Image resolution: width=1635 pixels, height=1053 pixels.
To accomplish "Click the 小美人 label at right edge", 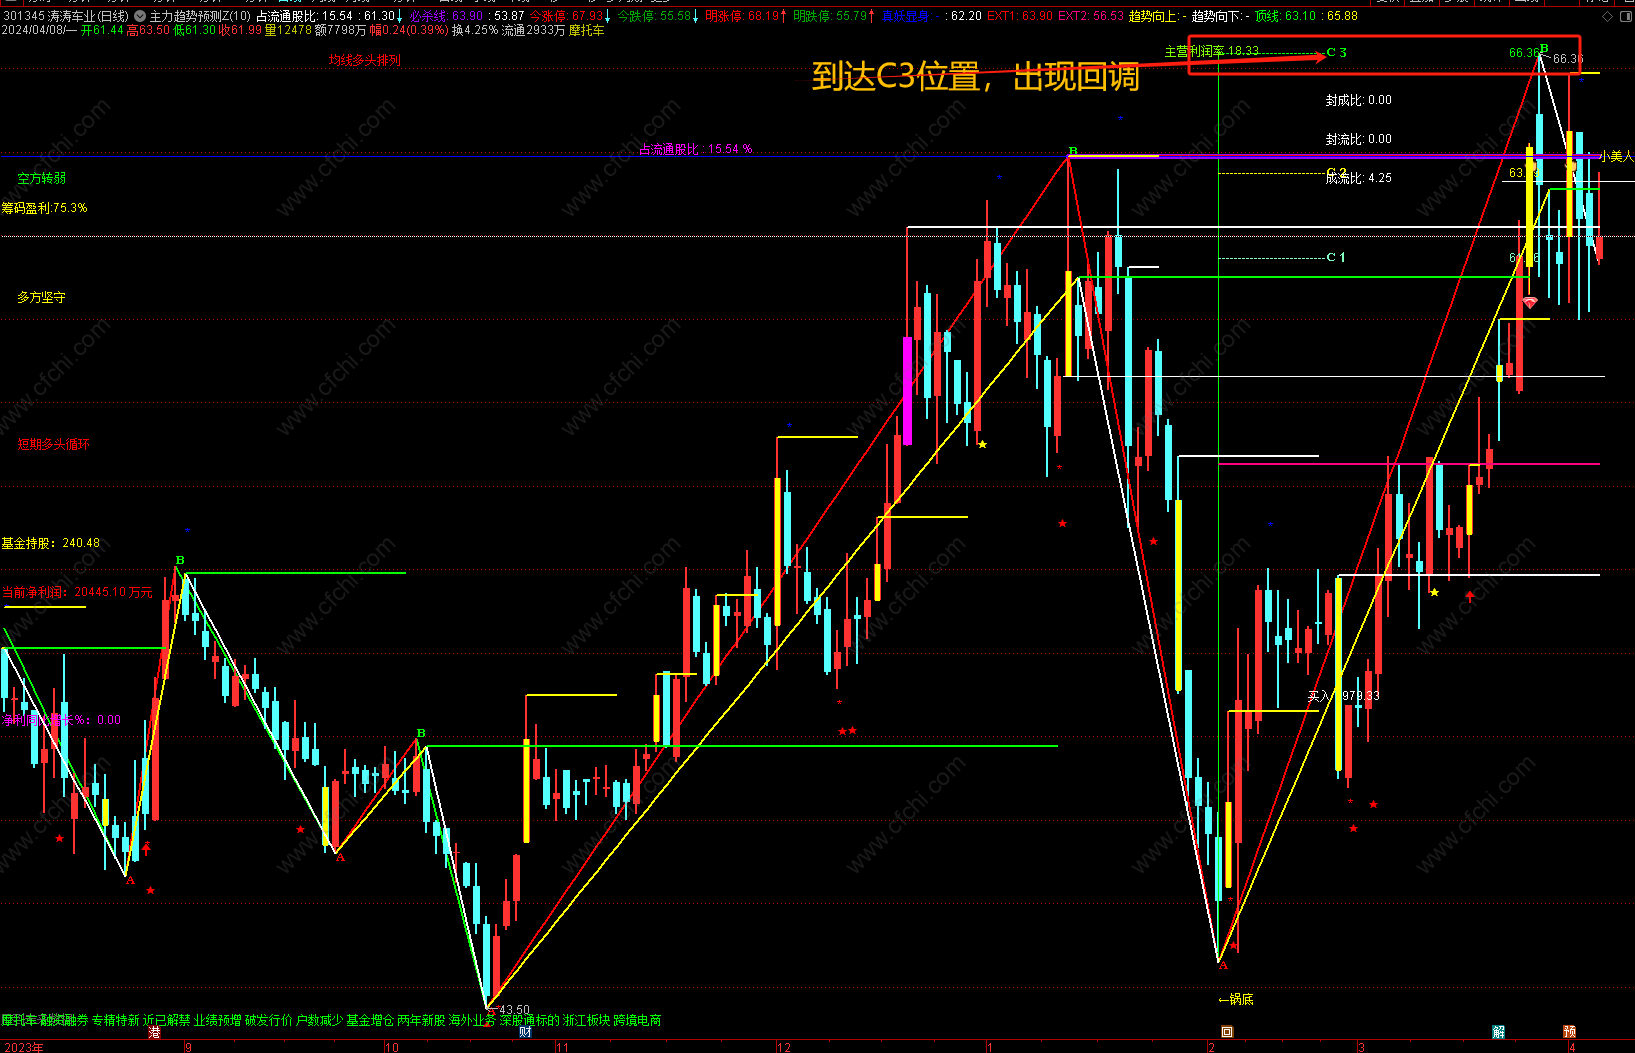I will (1617, 156).
